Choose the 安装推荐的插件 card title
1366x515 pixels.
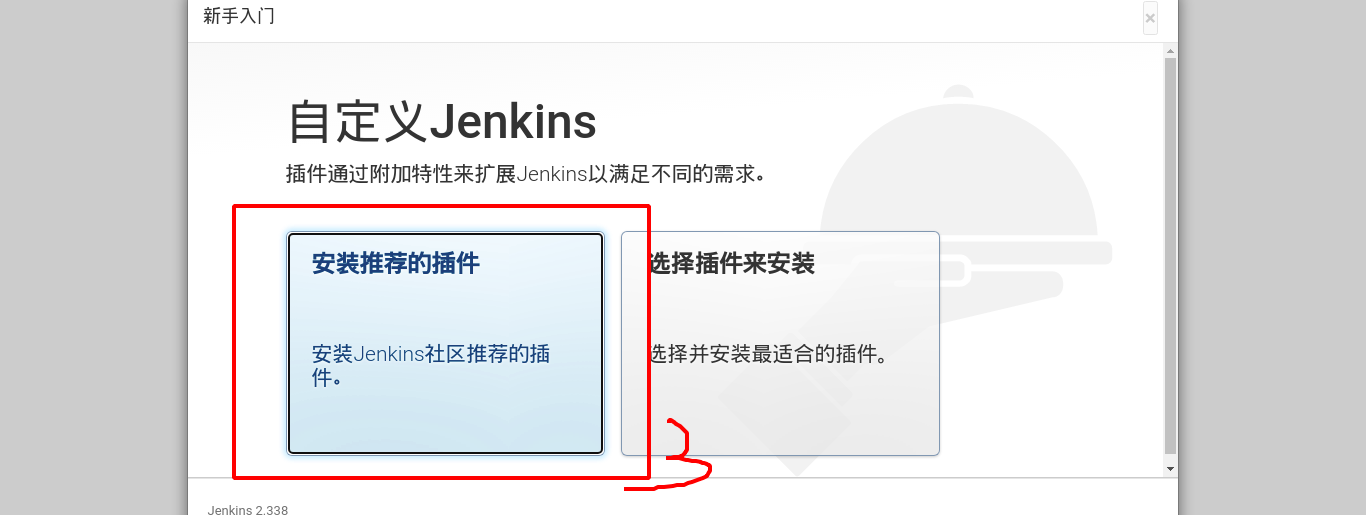[x=396, y=264]
